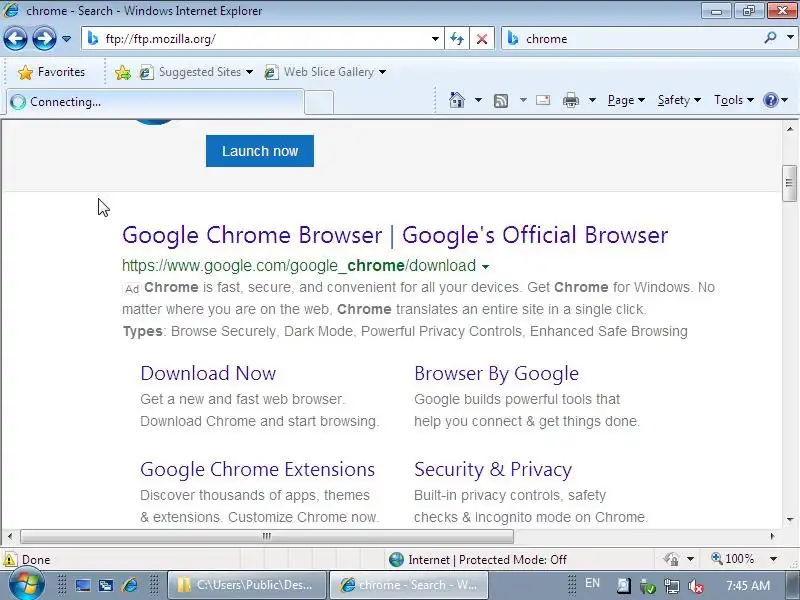This screenshot has height=600, width=800.
Task: Click the muted volume tray icon
Action: tap(695, 586)
